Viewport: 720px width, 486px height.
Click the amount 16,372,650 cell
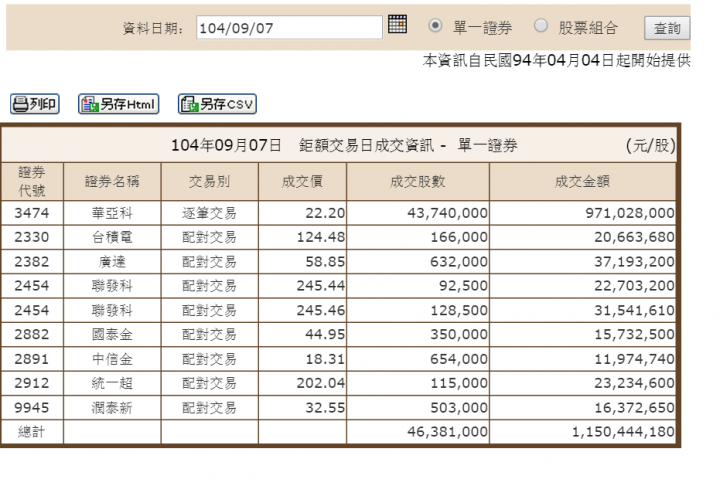582,408
